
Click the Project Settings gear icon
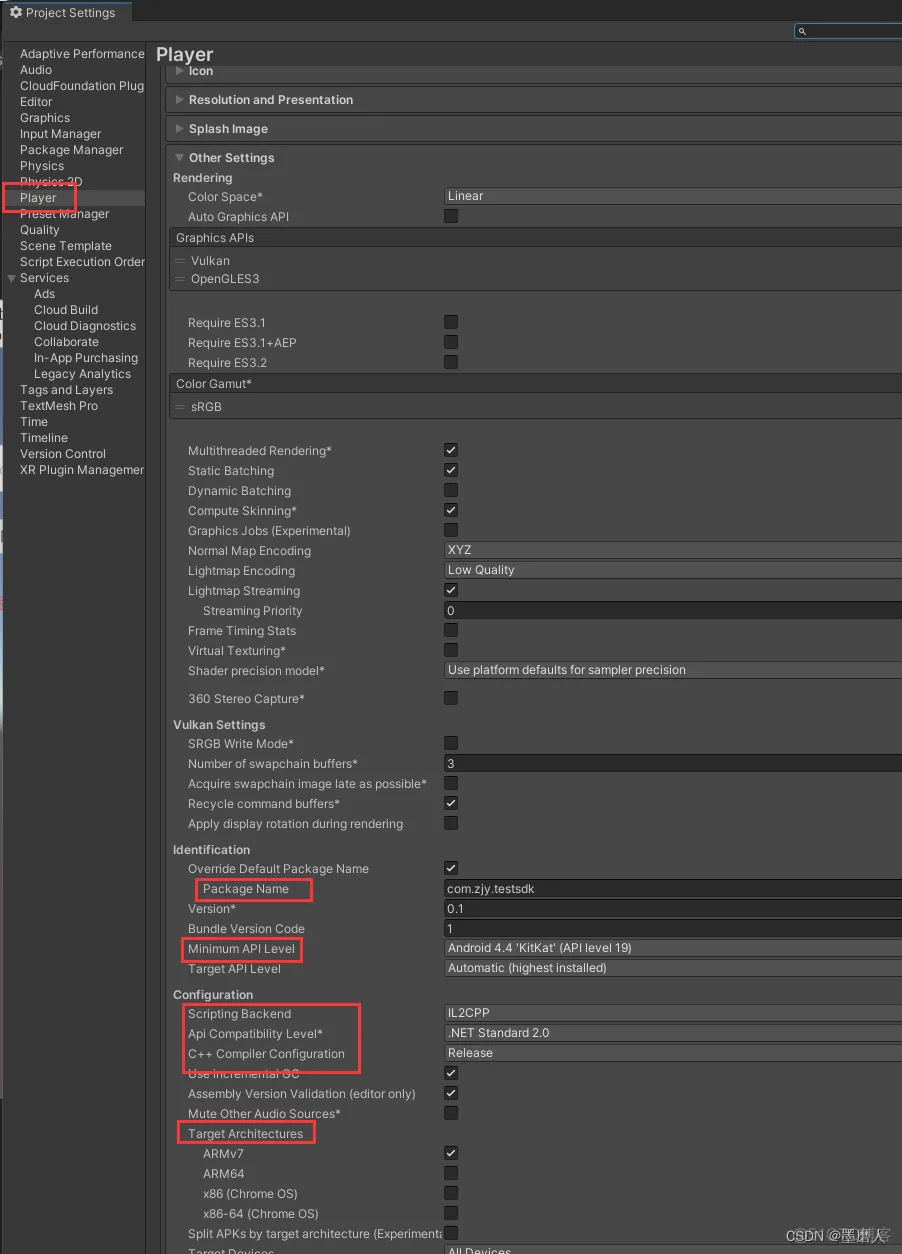pyautogui.click(x=16, y=13)
